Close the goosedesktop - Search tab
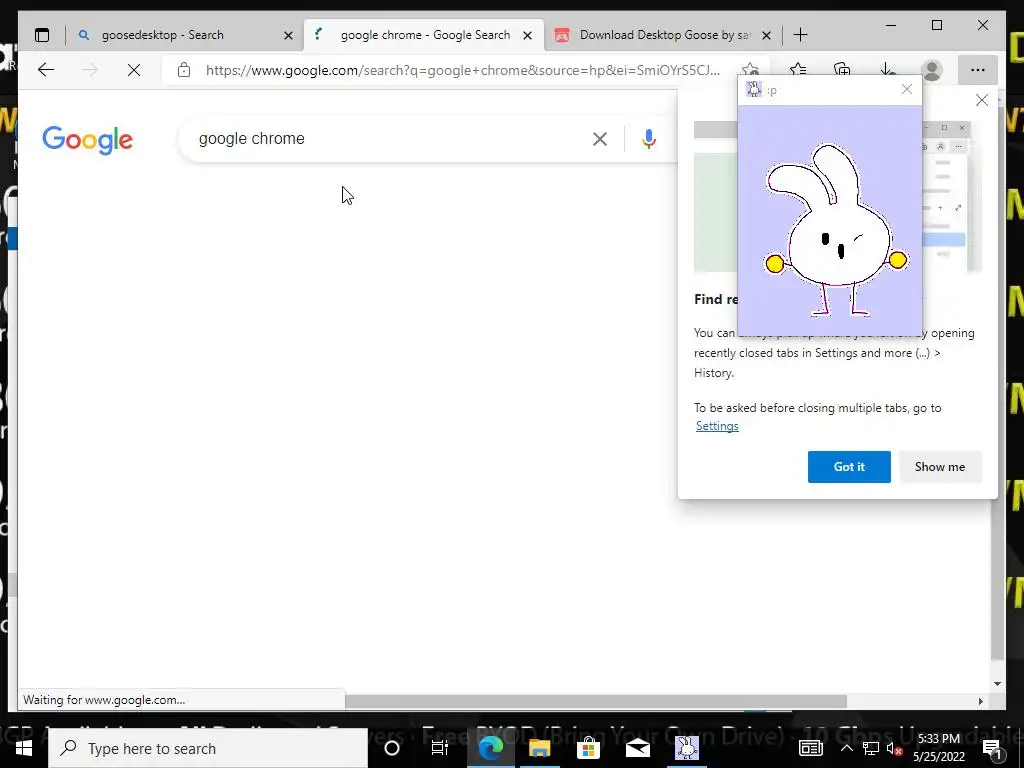The height and width of the screenshot is (768, 1024). tap(288, 35)
